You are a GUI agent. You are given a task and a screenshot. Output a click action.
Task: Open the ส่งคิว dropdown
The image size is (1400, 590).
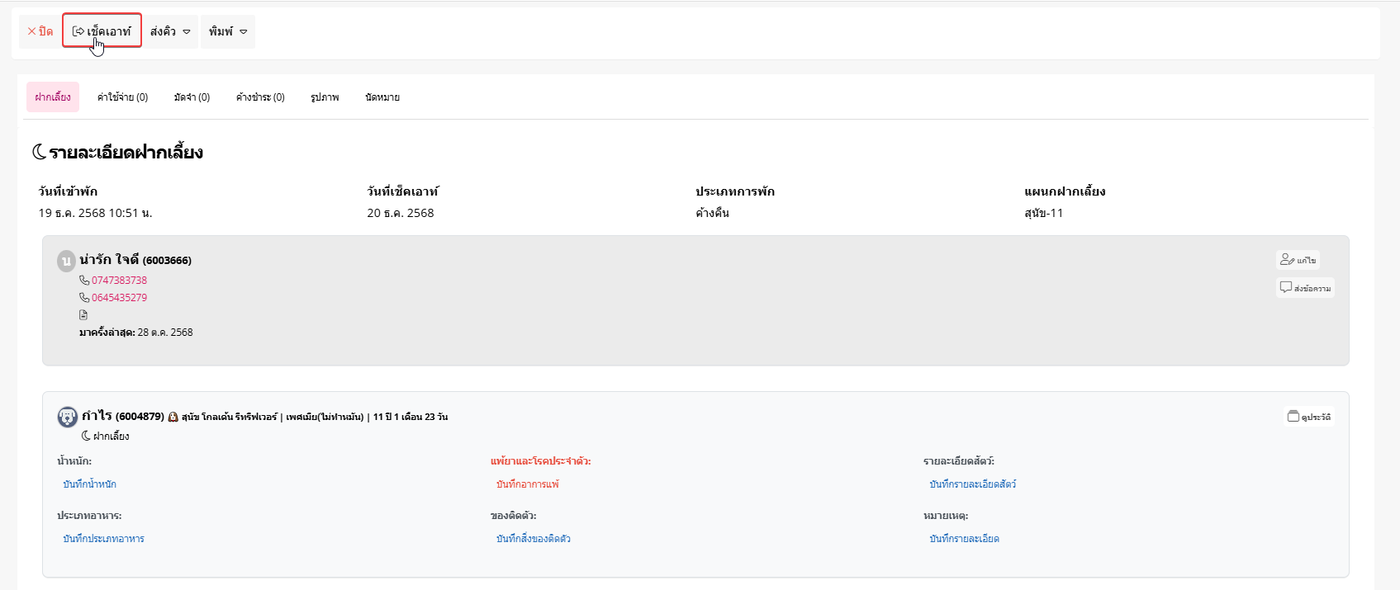(170, 31)
